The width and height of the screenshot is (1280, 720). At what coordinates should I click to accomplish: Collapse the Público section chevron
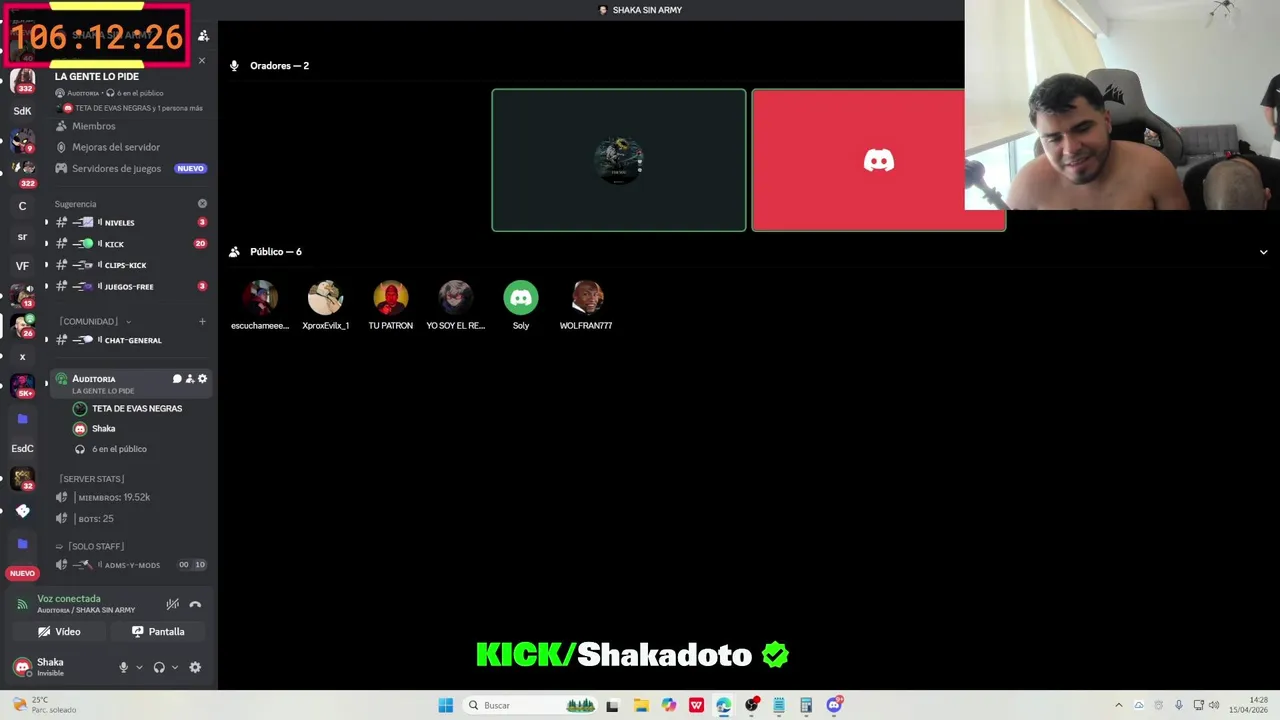tap(1263, 252)
